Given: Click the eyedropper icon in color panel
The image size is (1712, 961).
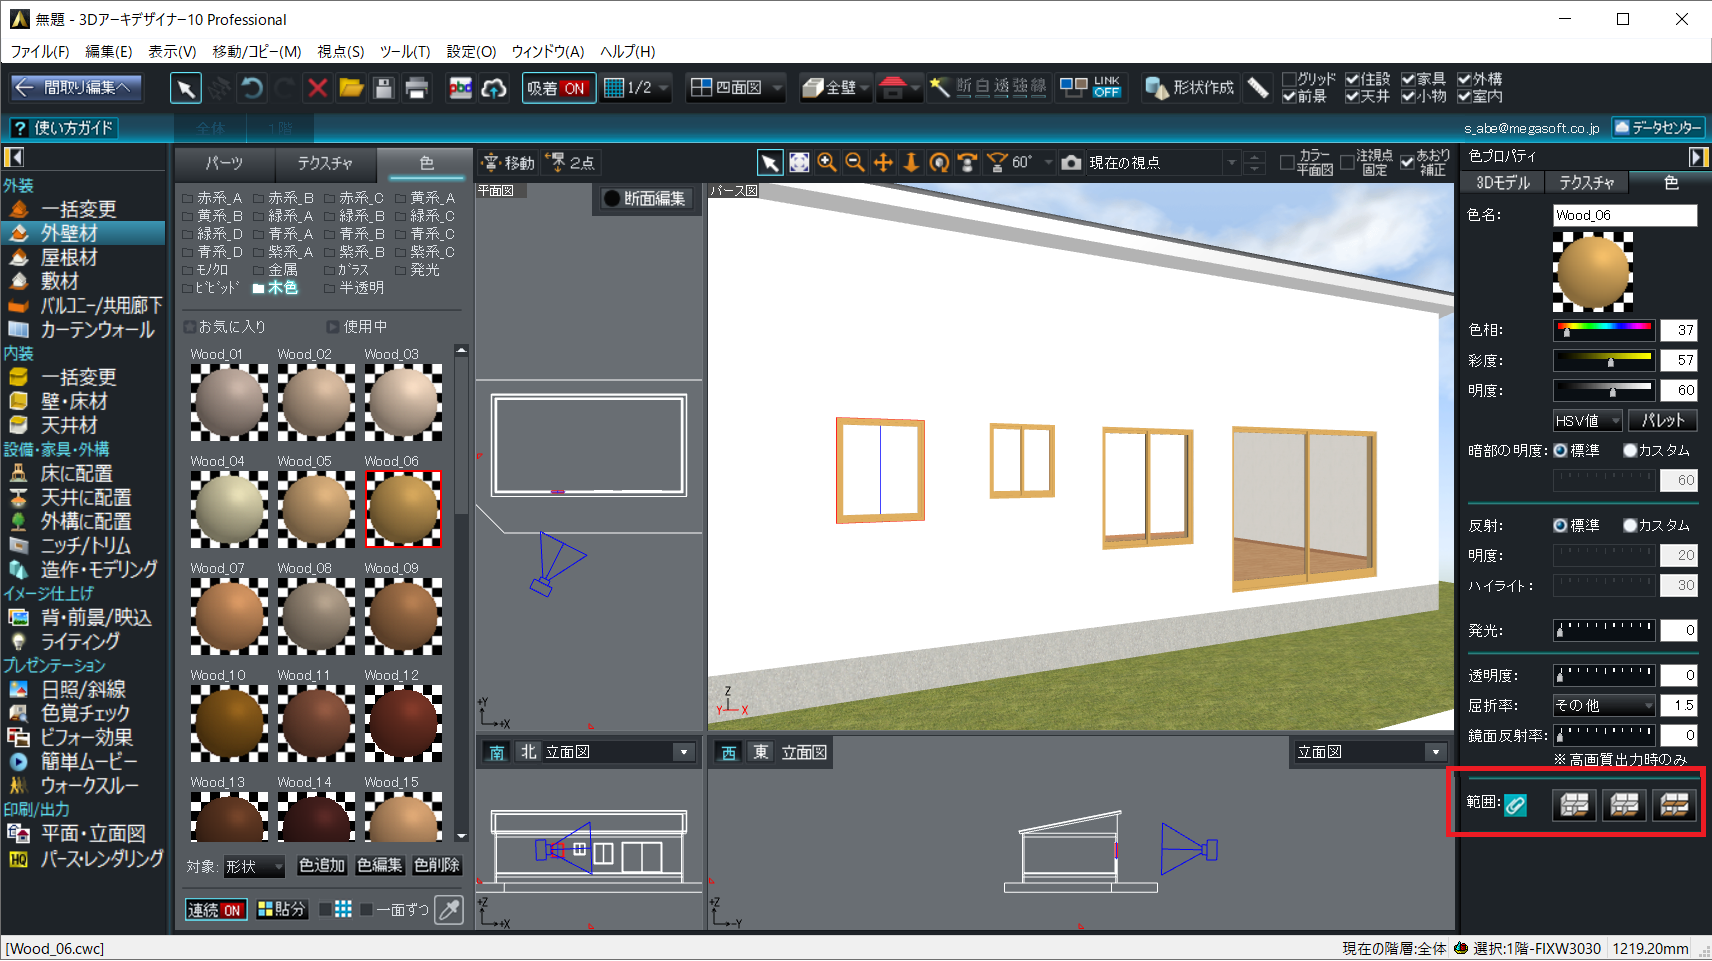Looking at the screenshot, I should (450, 909).
